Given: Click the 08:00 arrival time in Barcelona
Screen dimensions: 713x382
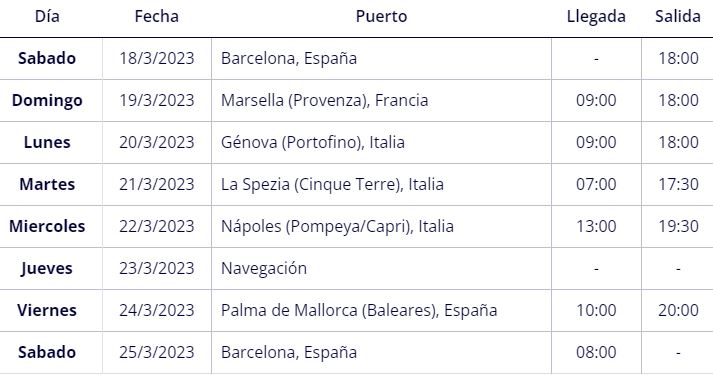Looking at the screenshot, I should pos(596,352).
